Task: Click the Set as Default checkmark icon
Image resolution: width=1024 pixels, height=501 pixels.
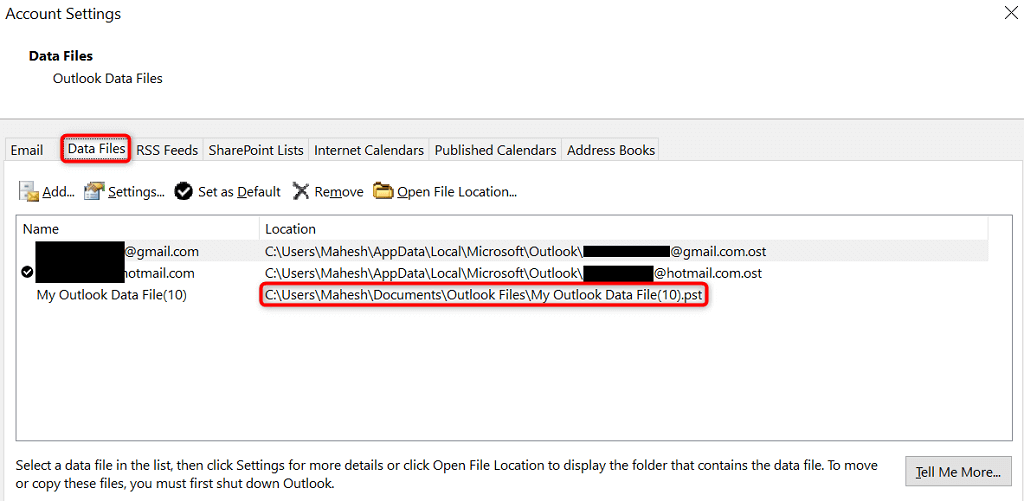Action: pos(184,191)
